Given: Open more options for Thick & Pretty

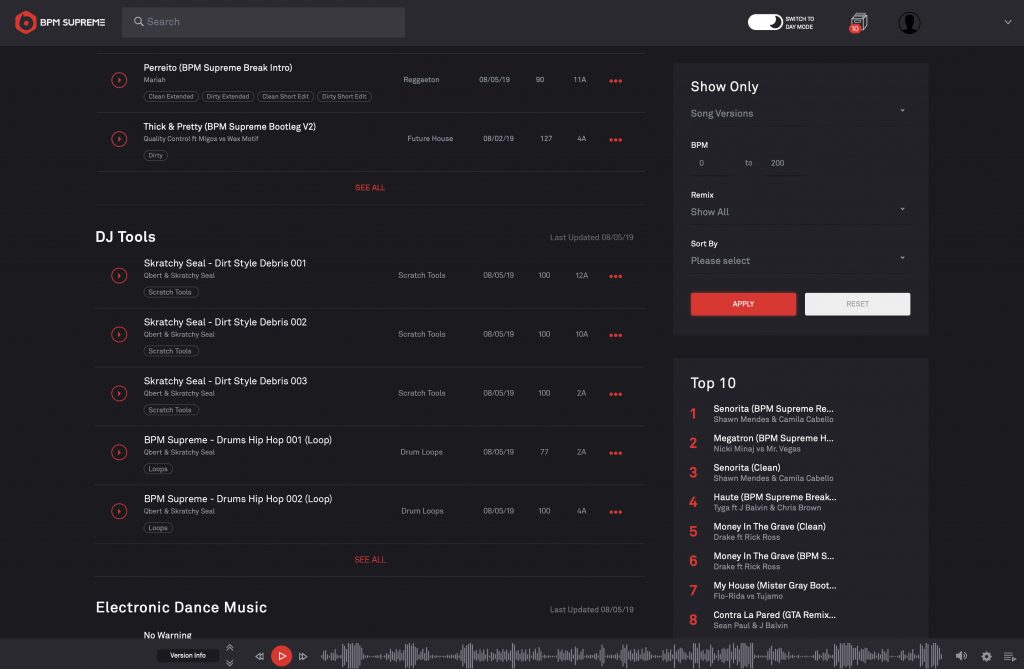Looking at the screenshot, I should click(x=615, y=140).
